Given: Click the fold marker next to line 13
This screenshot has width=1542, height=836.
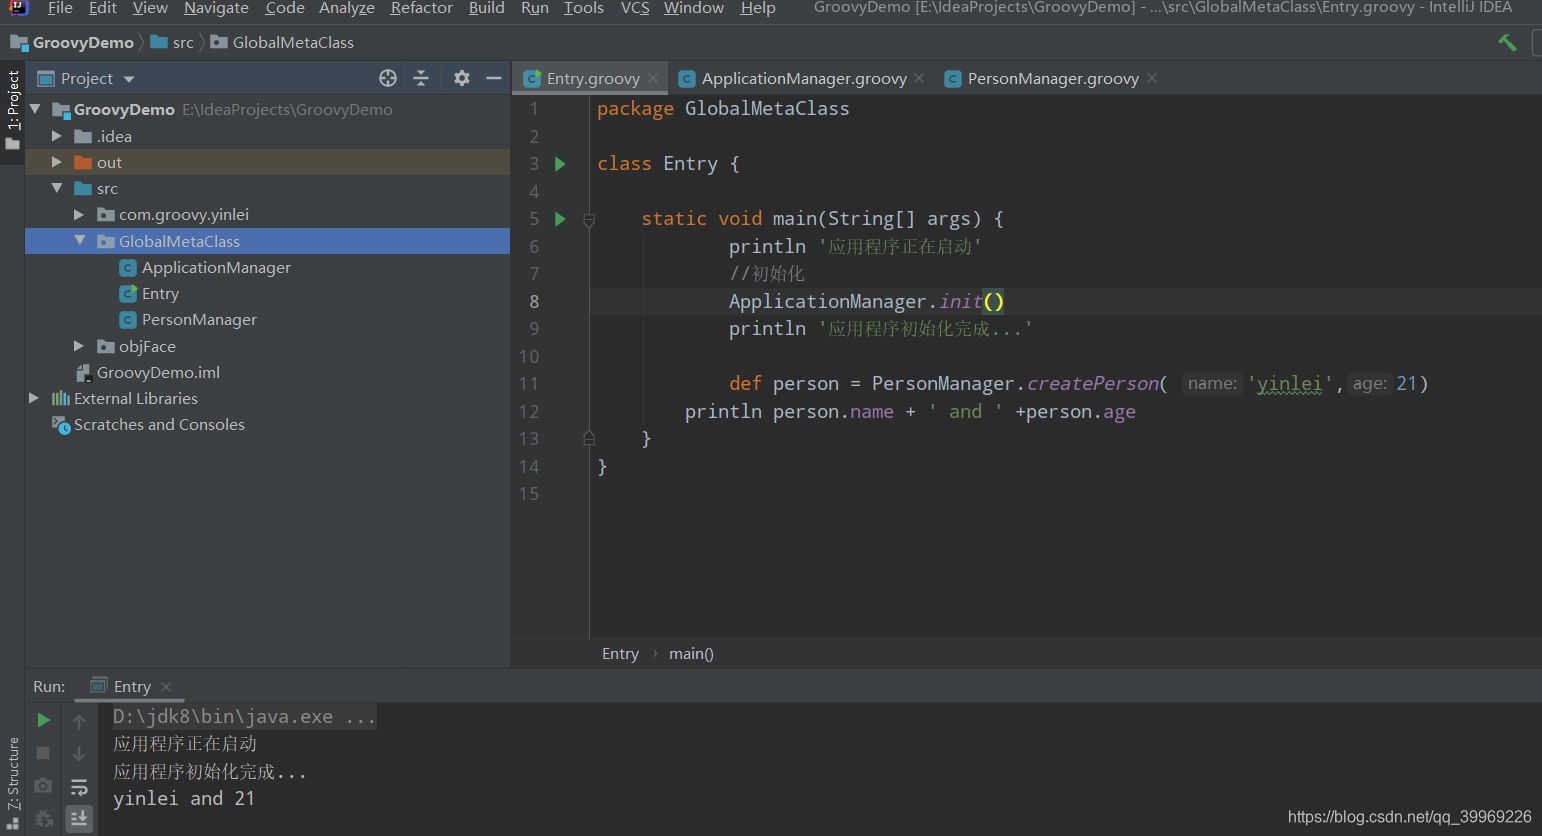Looking at the screenshot, I should (589, 438).
